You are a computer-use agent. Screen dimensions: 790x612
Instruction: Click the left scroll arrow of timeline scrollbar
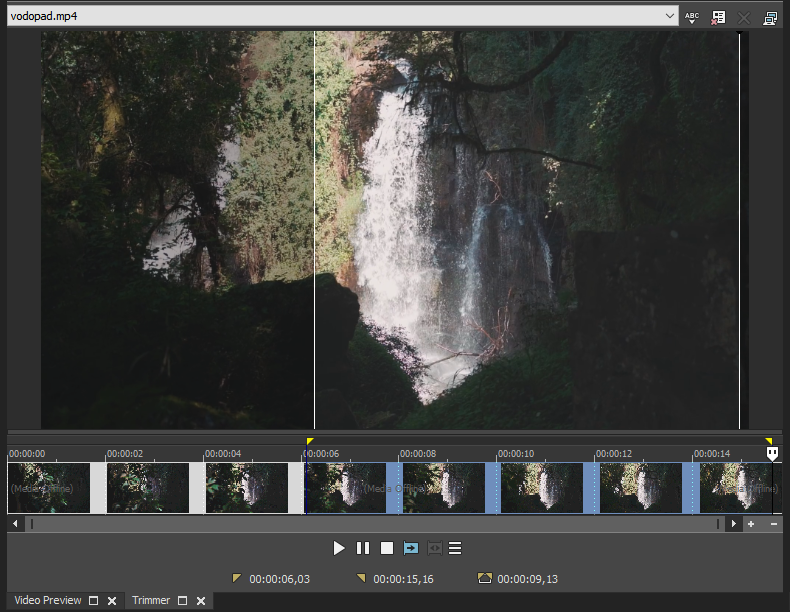(15, 523)
